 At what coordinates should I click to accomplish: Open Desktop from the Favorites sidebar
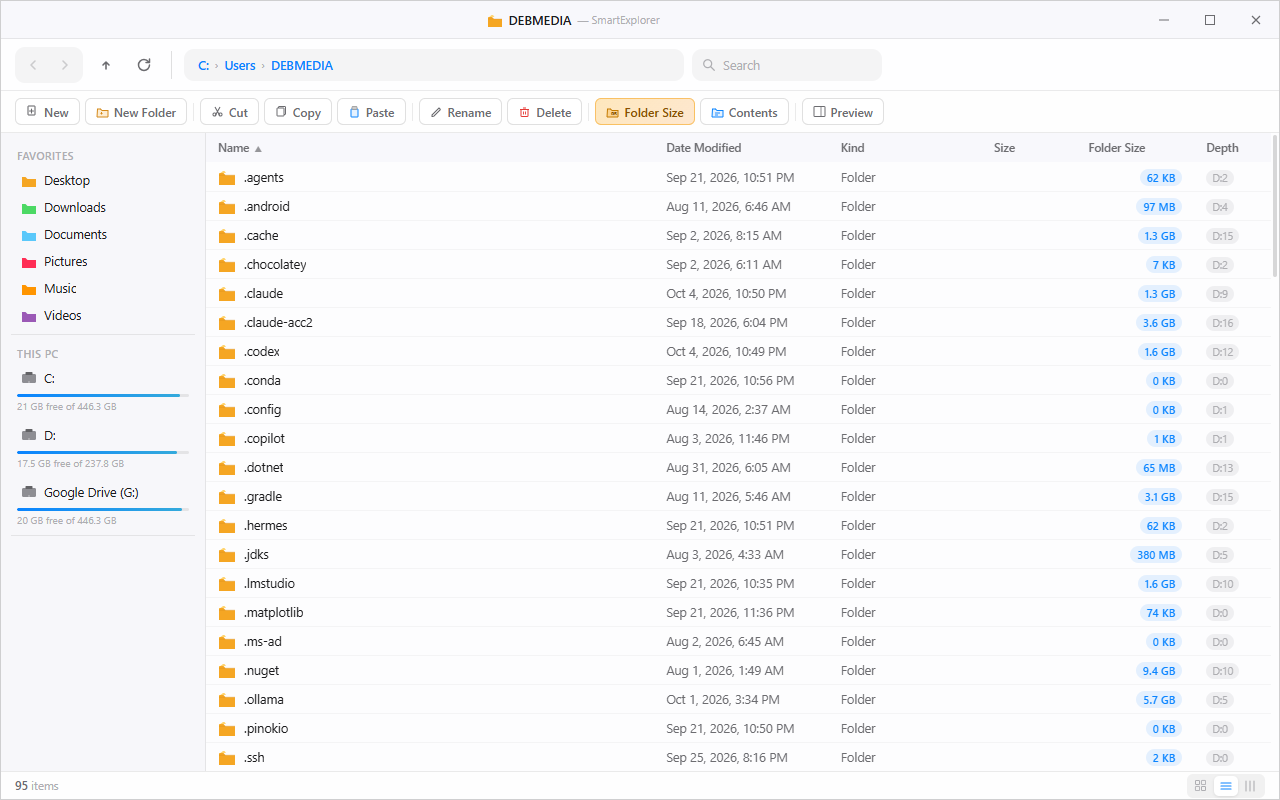coord(103,181)
